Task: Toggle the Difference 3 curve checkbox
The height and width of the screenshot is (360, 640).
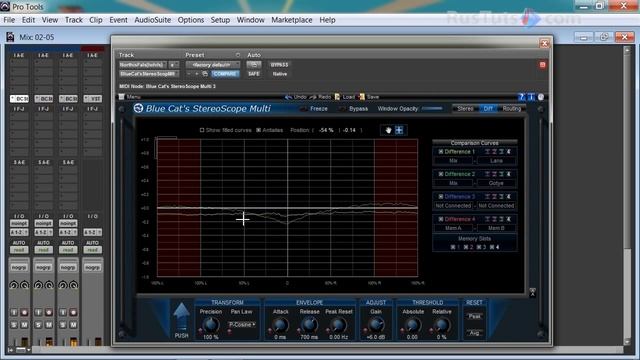Action: click(x=441, y=196)
